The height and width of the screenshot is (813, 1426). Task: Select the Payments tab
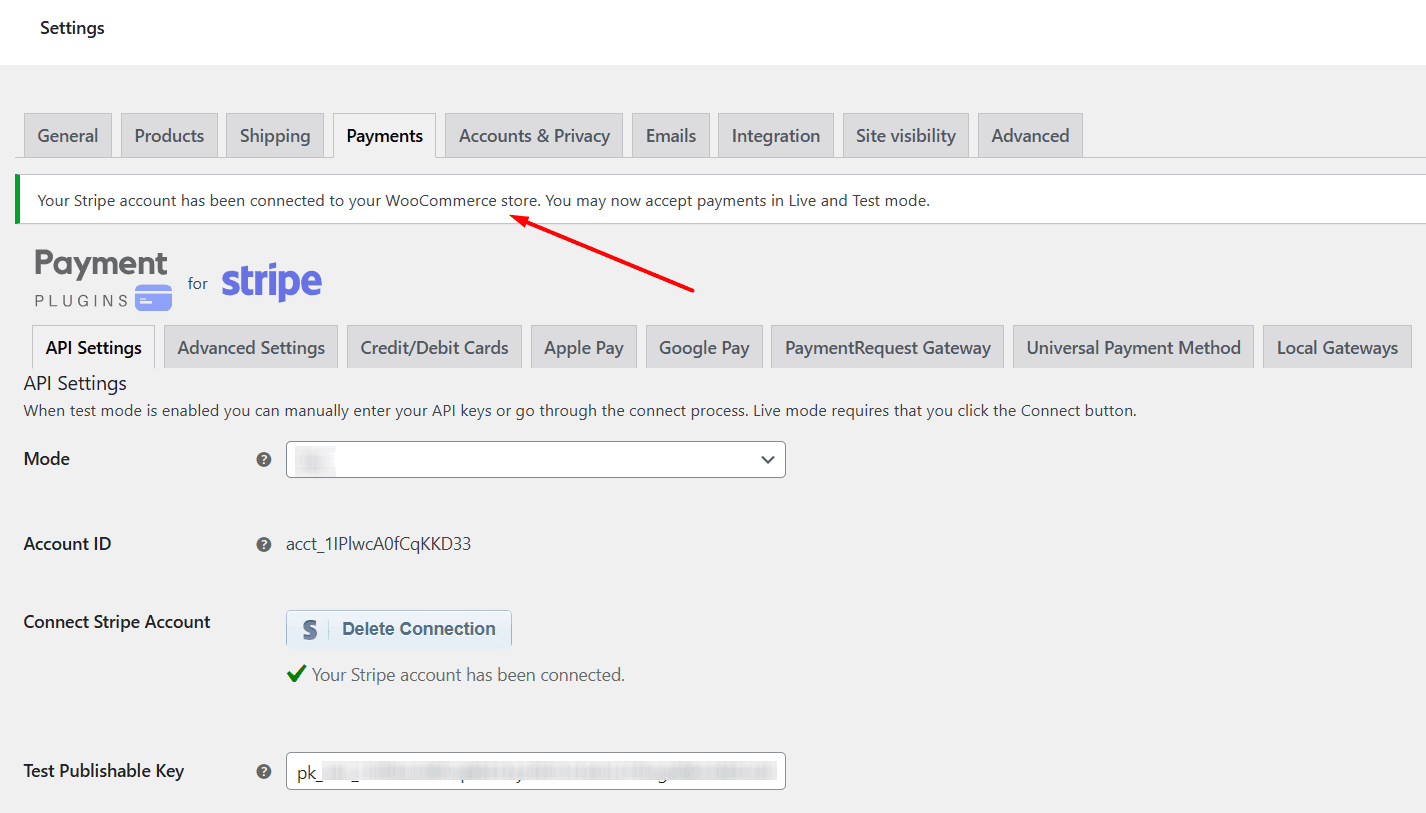coord(385,135)
